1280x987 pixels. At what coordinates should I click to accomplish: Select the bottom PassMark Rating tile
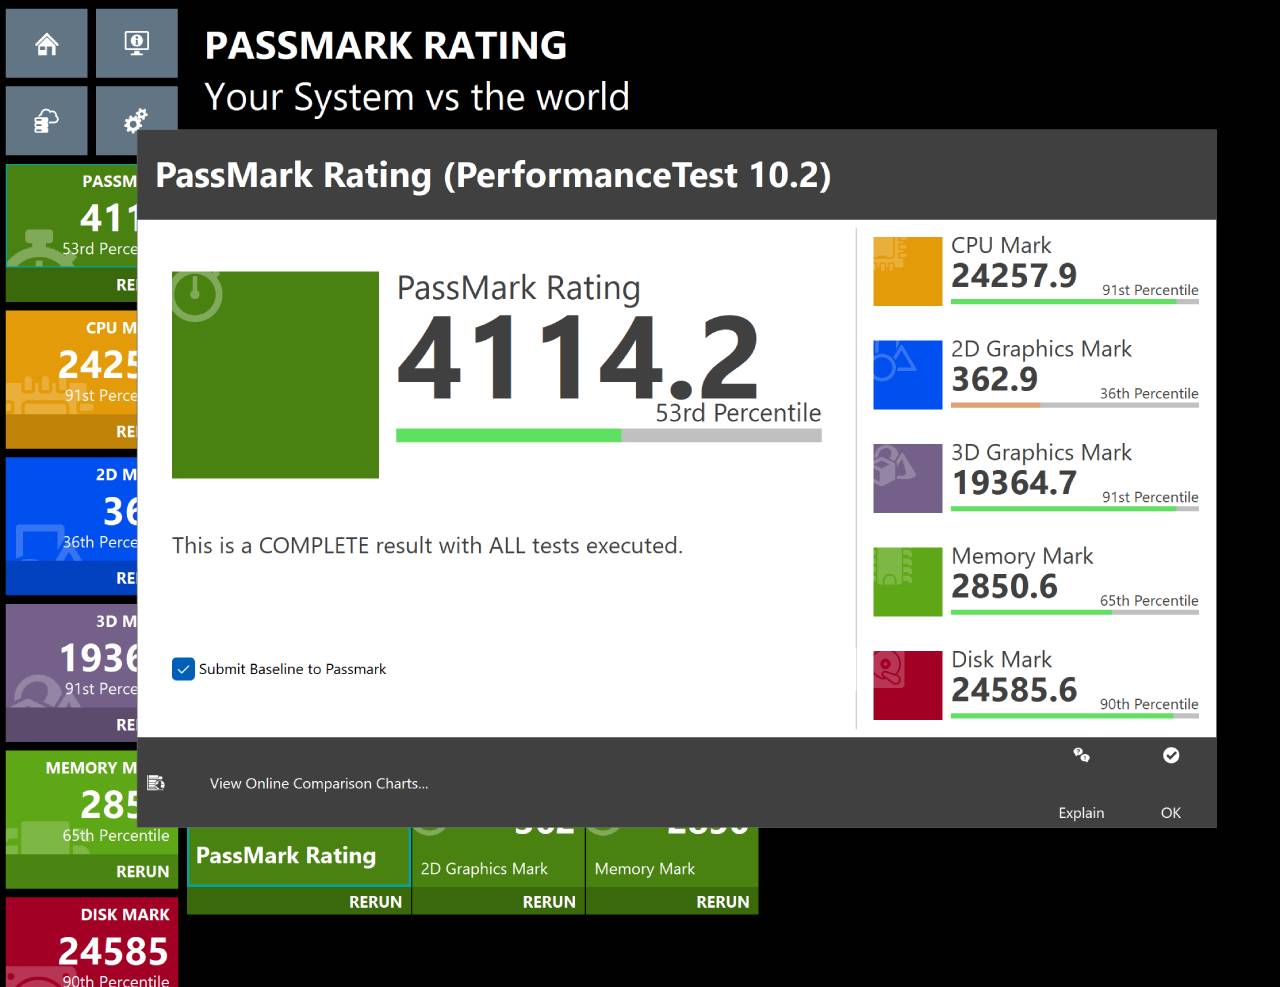coord(299,857)
